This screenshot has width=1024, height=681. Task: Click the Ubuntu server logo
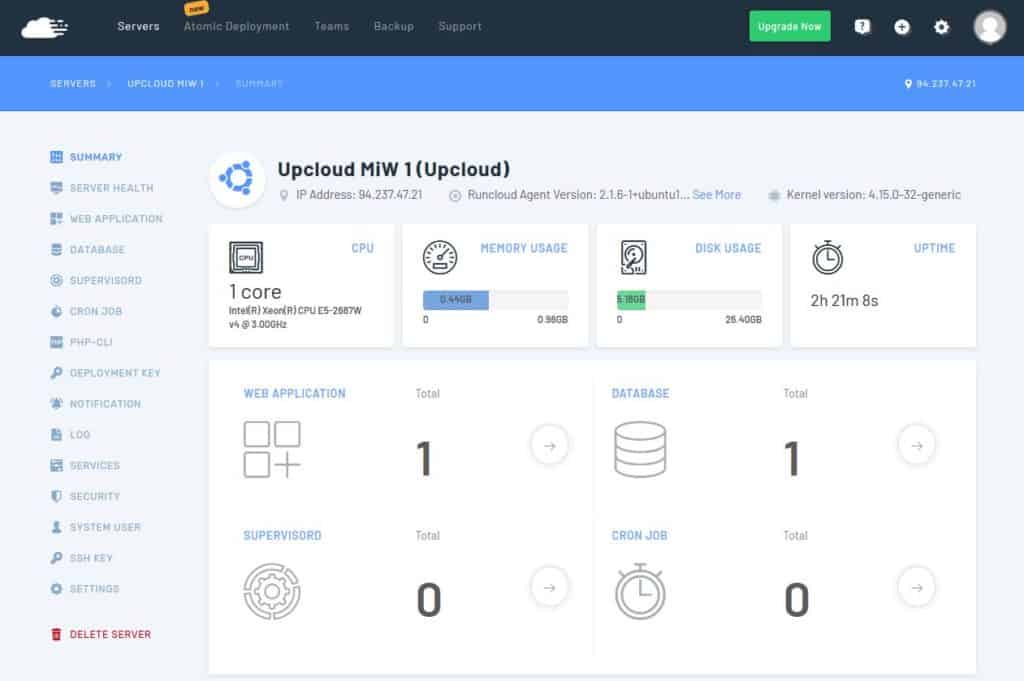(x=237, y=178)
